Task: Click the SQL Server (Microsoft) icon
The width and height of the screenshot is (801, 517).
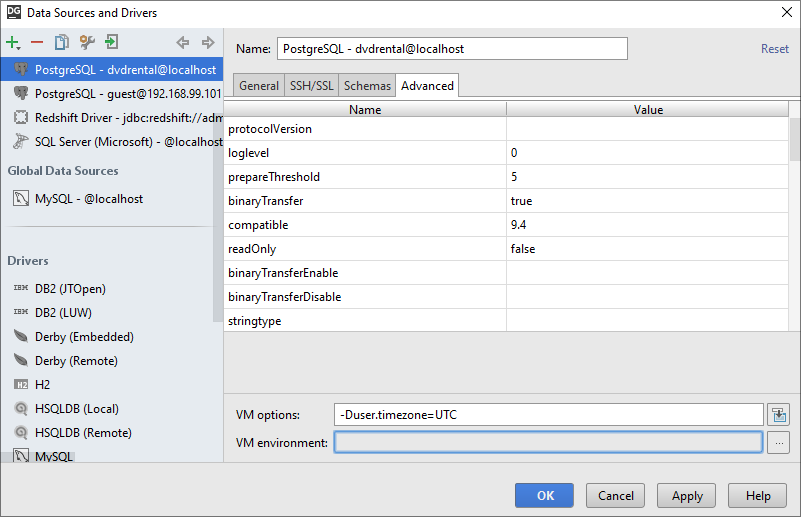Action: point(21,142)
